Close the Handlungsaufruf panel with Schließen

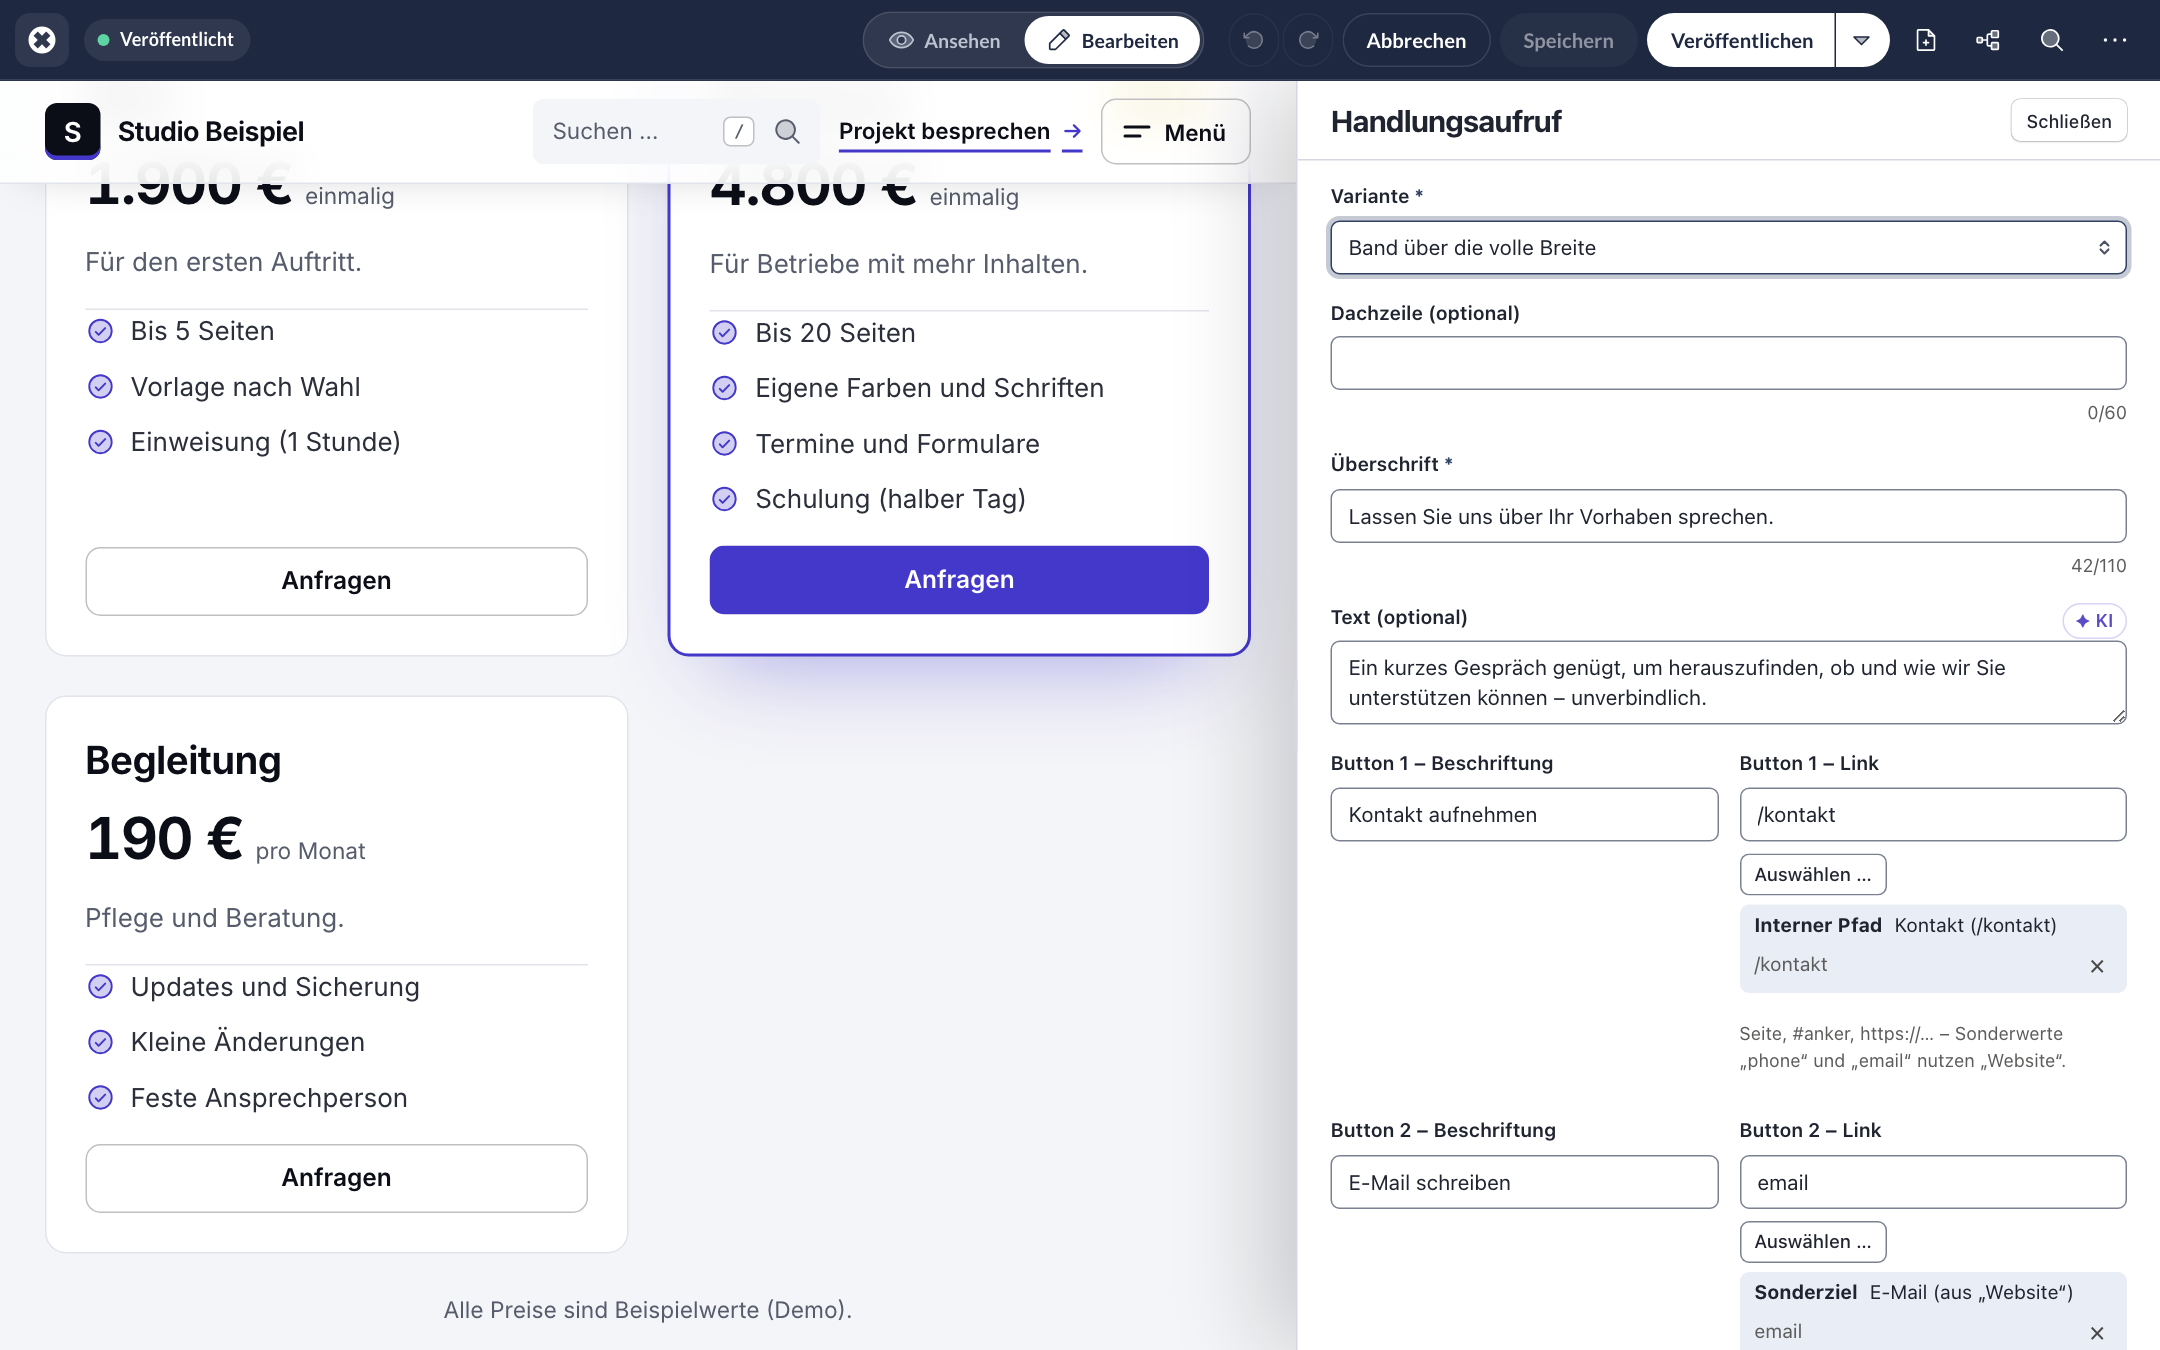point(2068,121)
